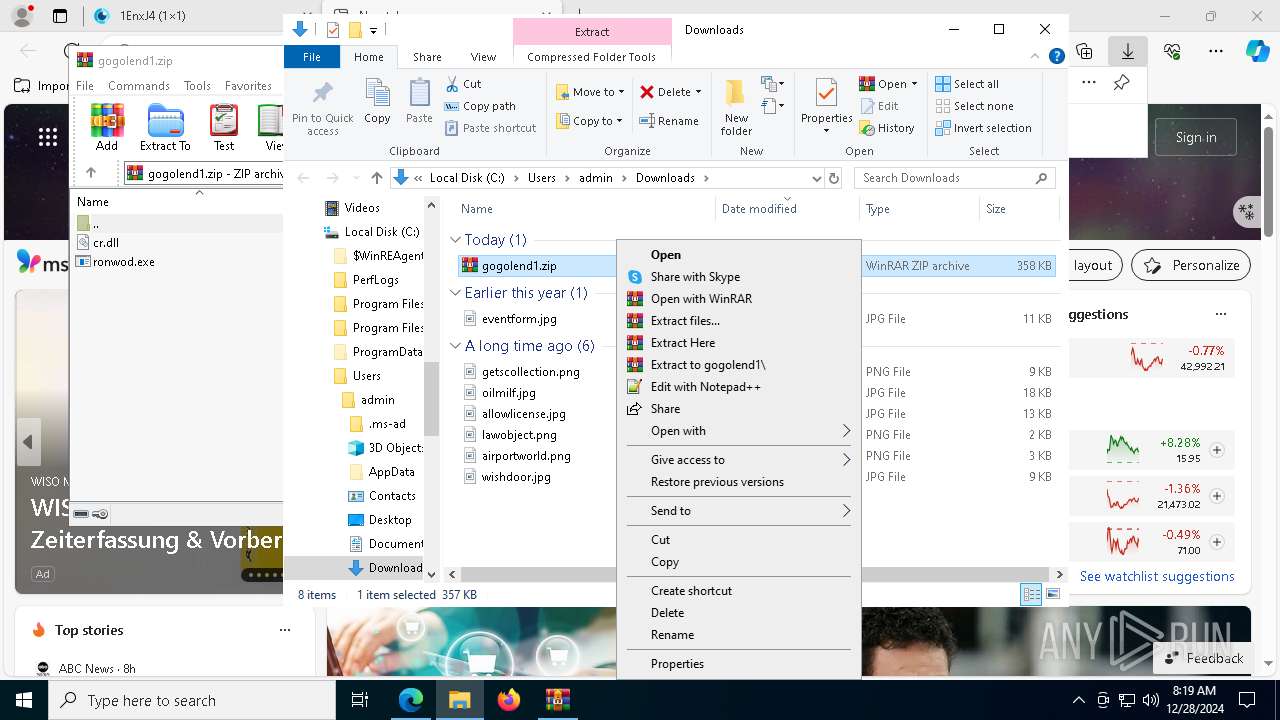This screenshot has height=720, width=1280.
Task: Select Properties in context menu
Action: coord(738,664)
